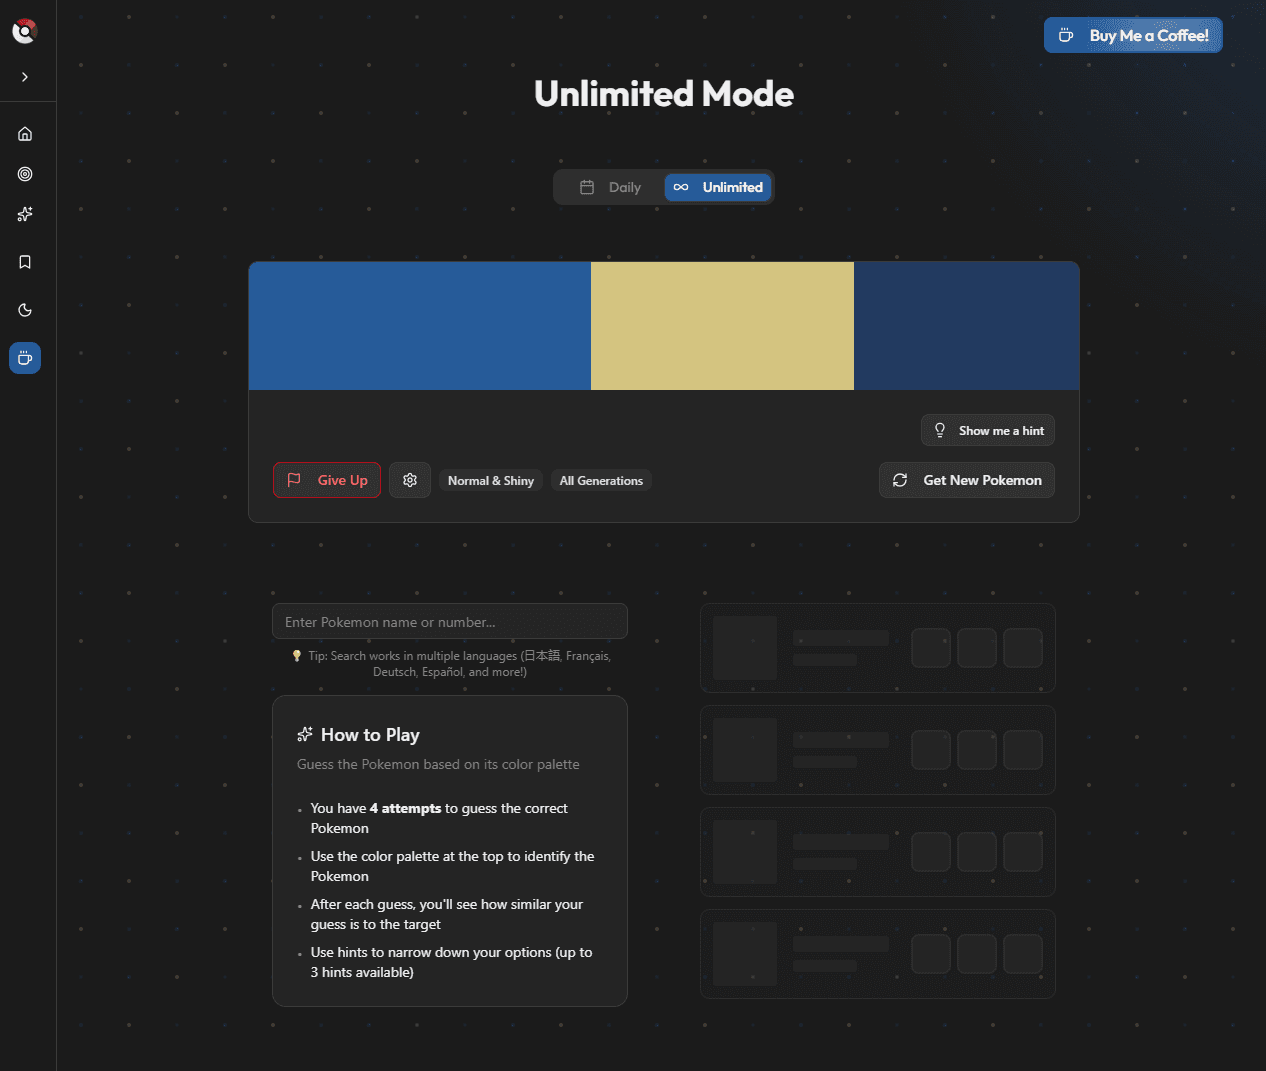Show me a hint button
The width and height of the screenshot is (1266, 1071).
(988, 431)
